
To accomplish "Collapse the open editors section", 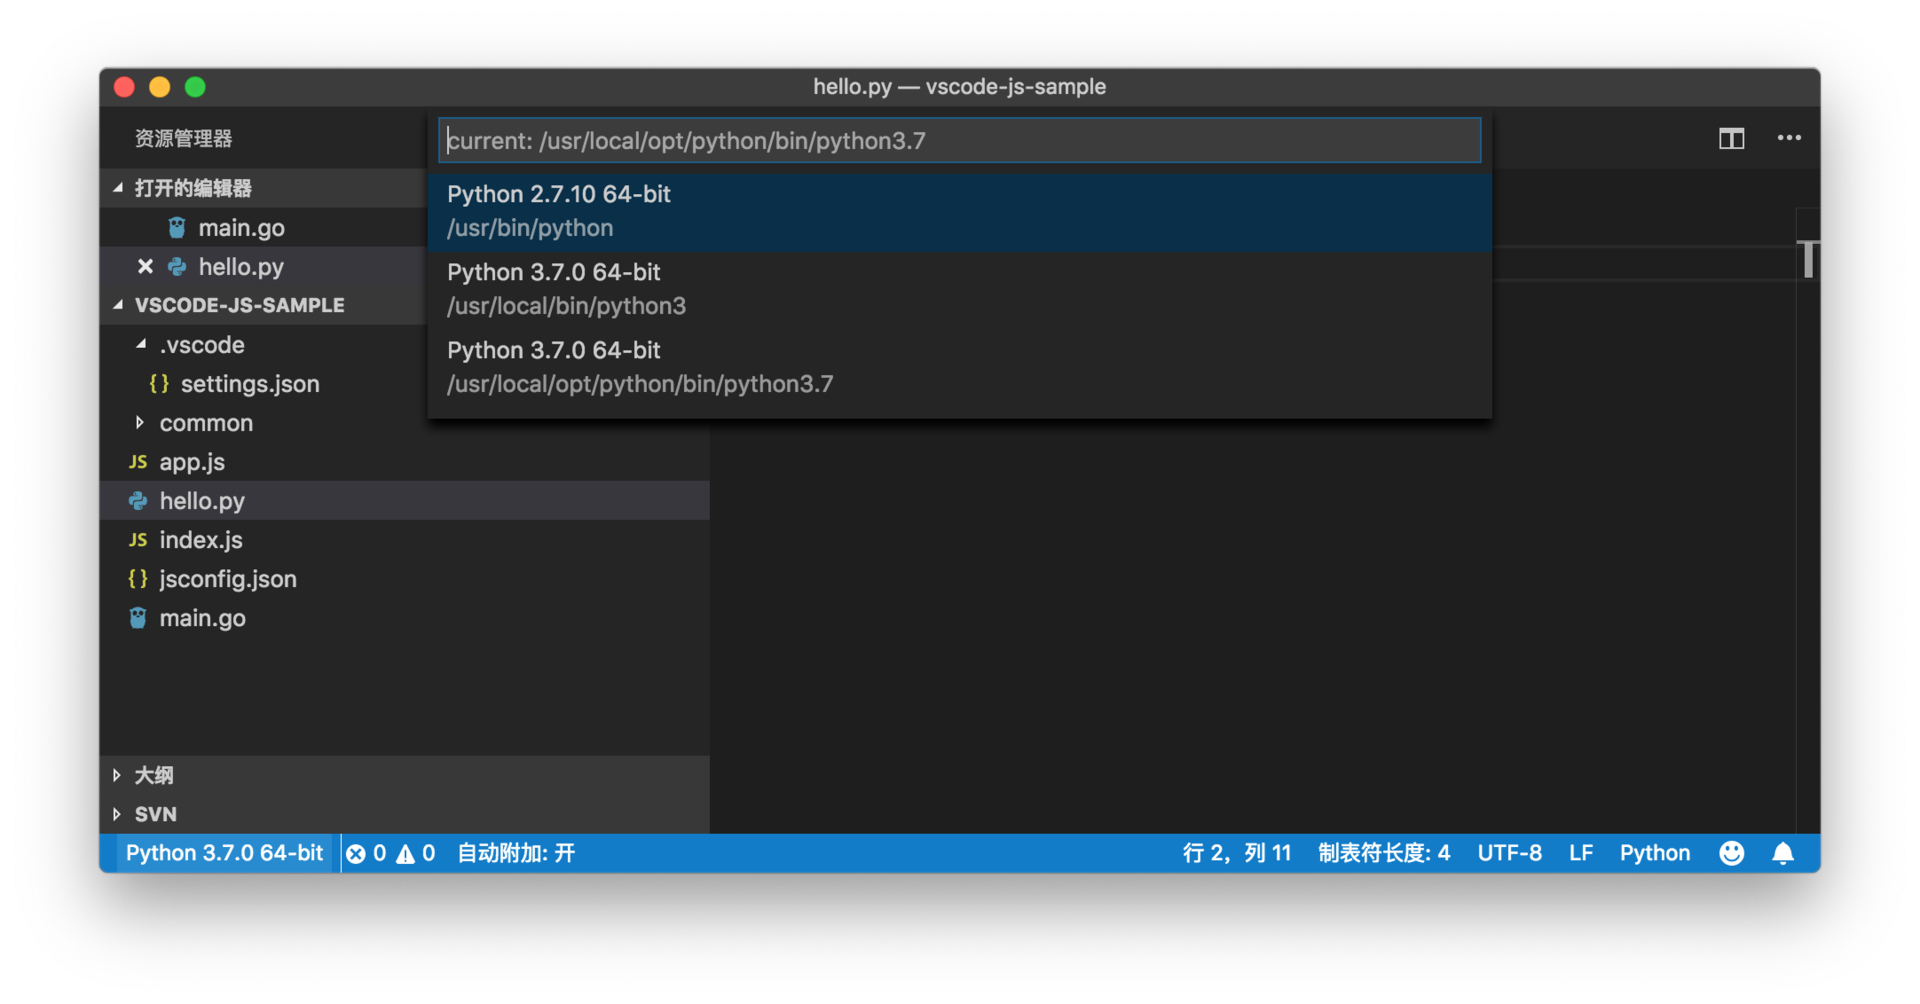I will [x=118, y=188].
